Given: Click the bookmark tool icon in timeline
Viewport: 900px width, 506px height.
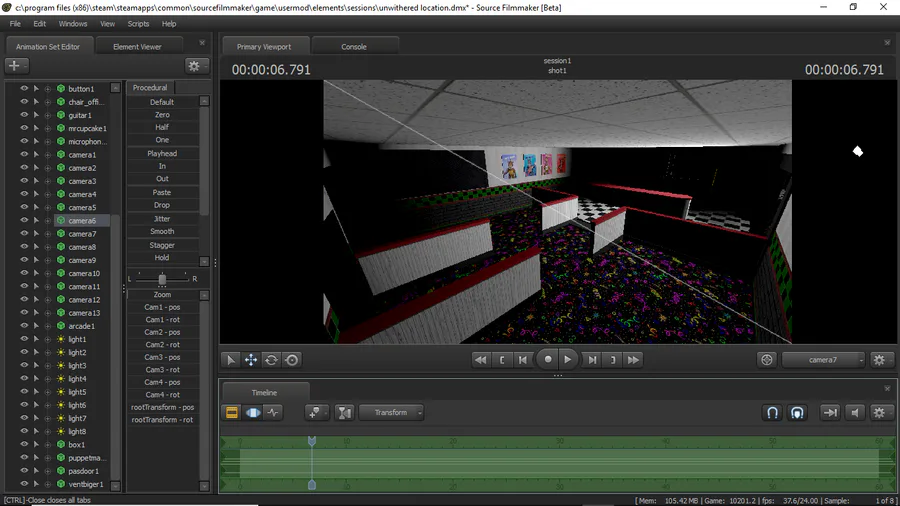Looking at the screenshot, I should click(x=315, y=412).
